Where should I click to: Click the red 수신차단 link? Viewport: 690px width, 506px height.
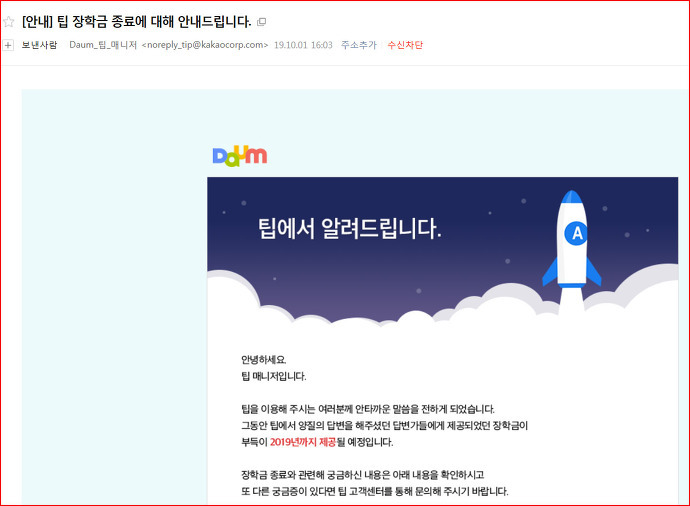405,45
